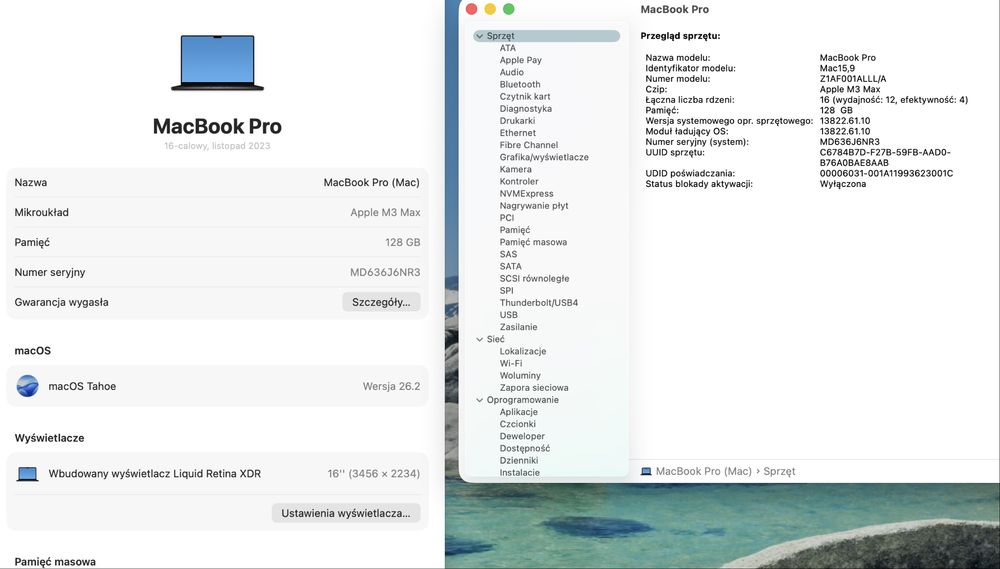Select Kontroler in the sidebar
The image size is (1000, 569).
pyautogui.click(x=519, y=181)
